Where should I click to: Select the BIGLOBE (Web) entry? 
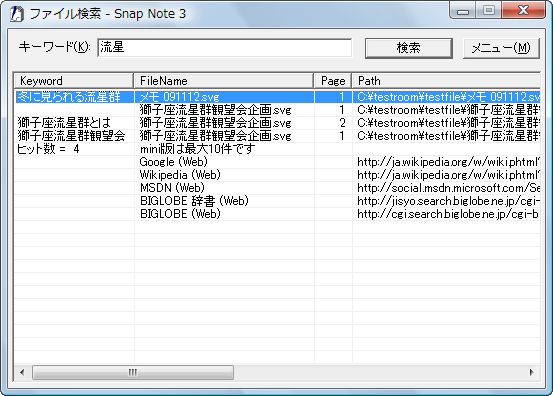180,214
